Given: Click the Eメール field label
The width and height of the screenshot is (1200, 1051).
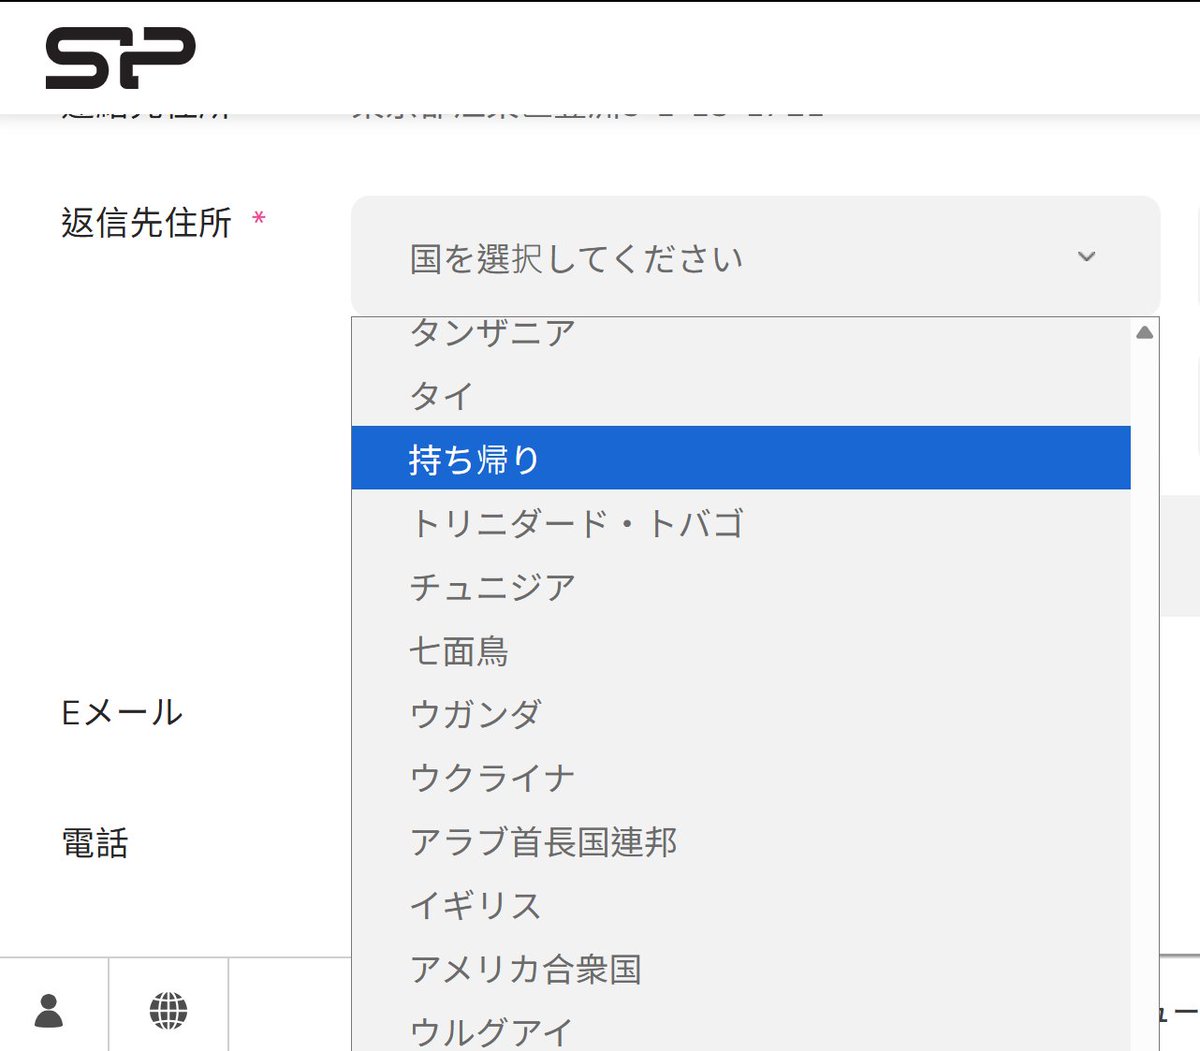Looking at the screenshot, I should [x=120, y=712].
